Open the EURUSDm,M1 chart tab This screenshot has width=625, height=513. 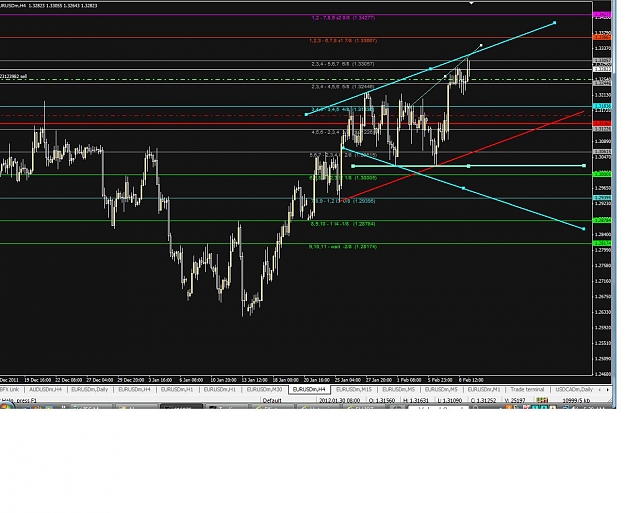pos(484,389)
